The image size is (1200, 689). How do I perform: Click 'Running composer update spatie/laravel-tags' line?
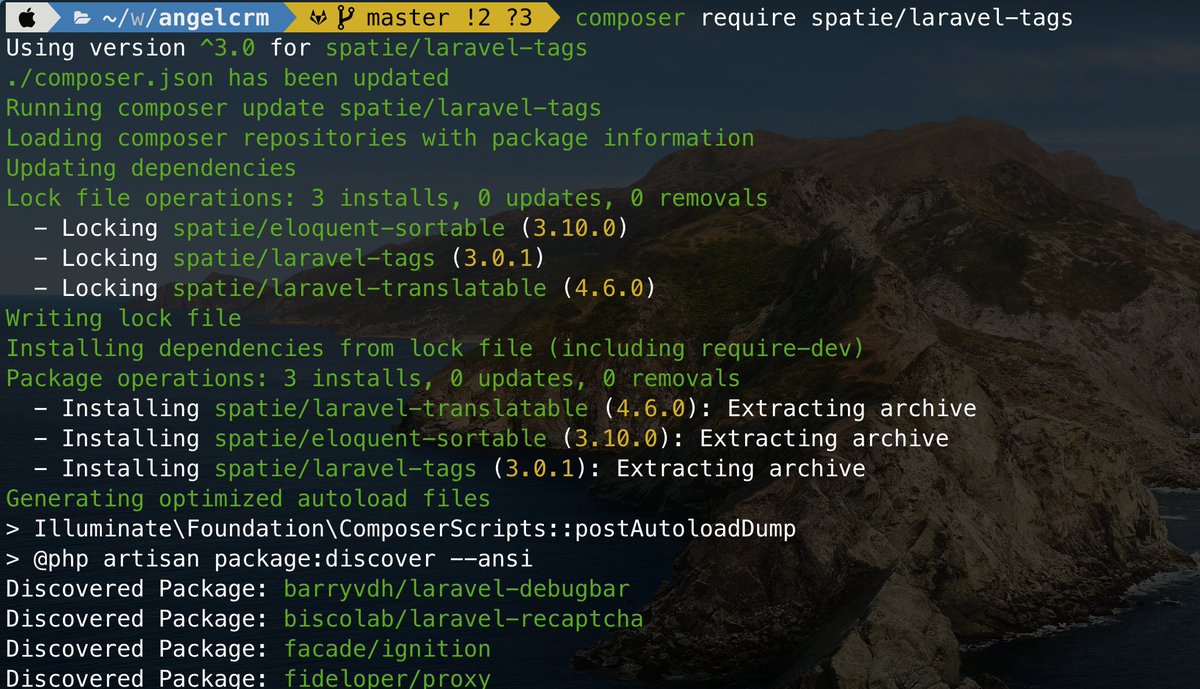tap(304, 108)
